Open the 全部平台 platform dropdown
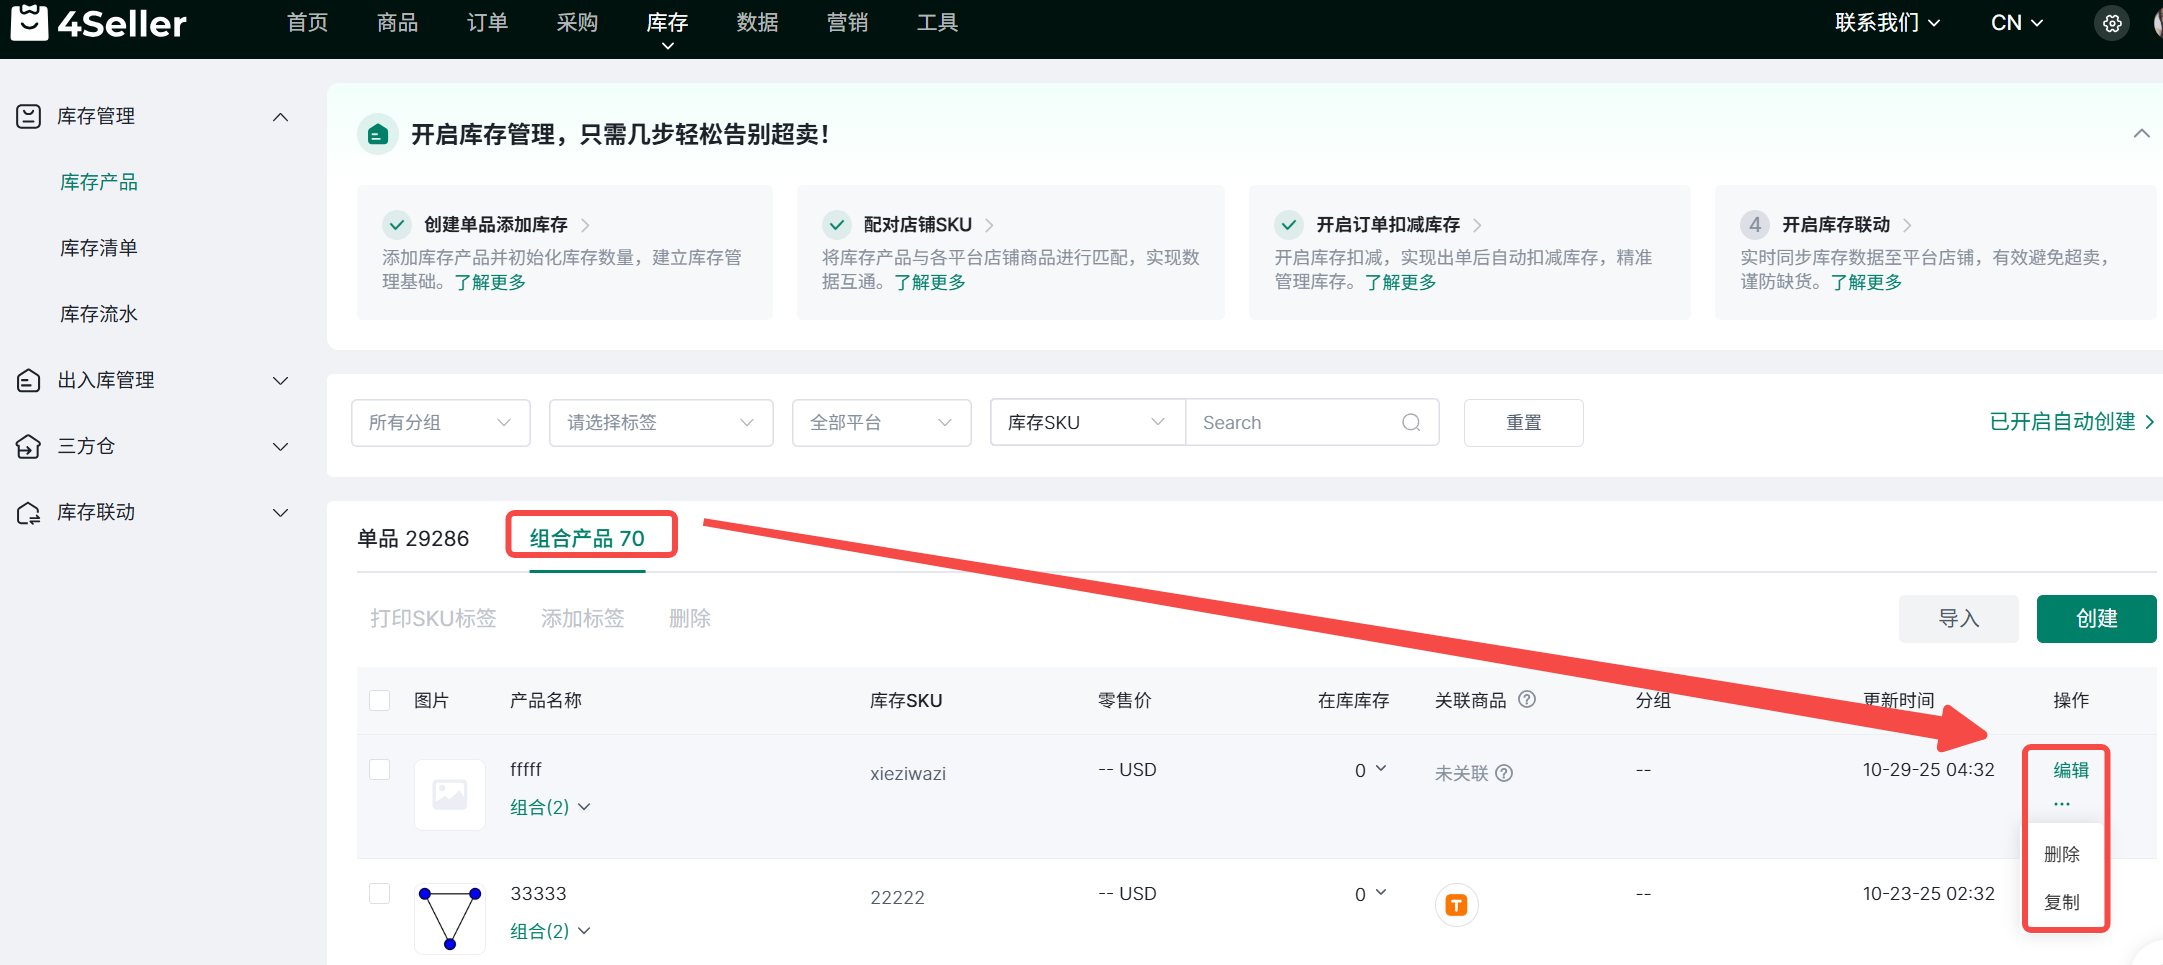 click(x=880, y=423)
